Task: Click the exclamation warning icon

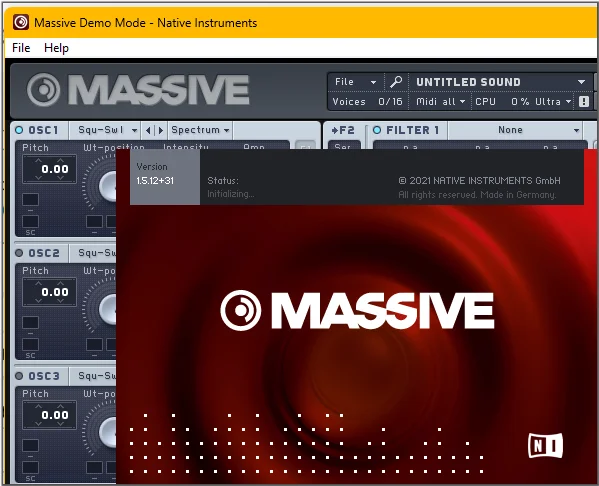Action: [584, 102]
